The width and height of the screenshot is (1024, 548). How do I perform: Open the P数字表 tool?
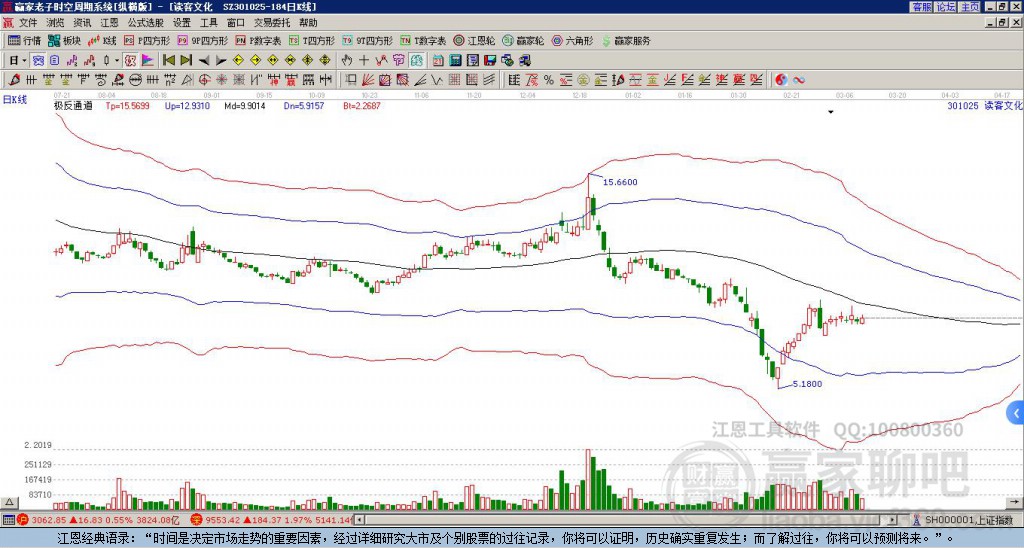[259, 40]
